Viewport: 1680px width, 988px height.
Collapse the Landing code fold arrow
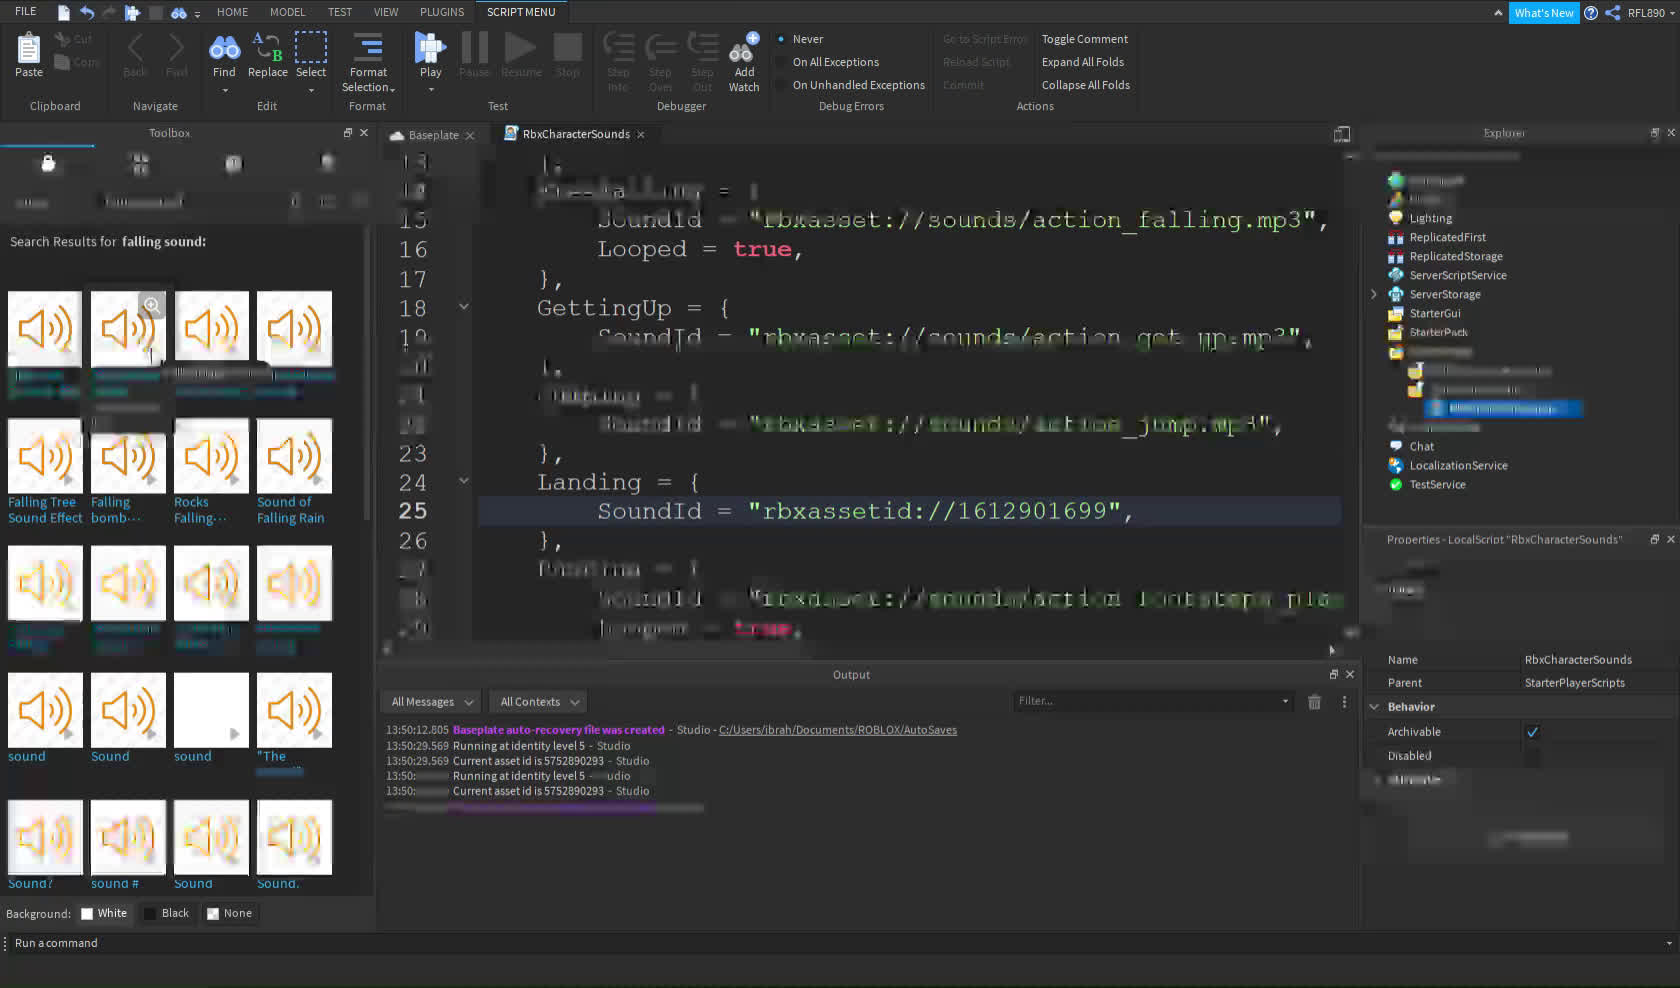(x=464, y=481)
